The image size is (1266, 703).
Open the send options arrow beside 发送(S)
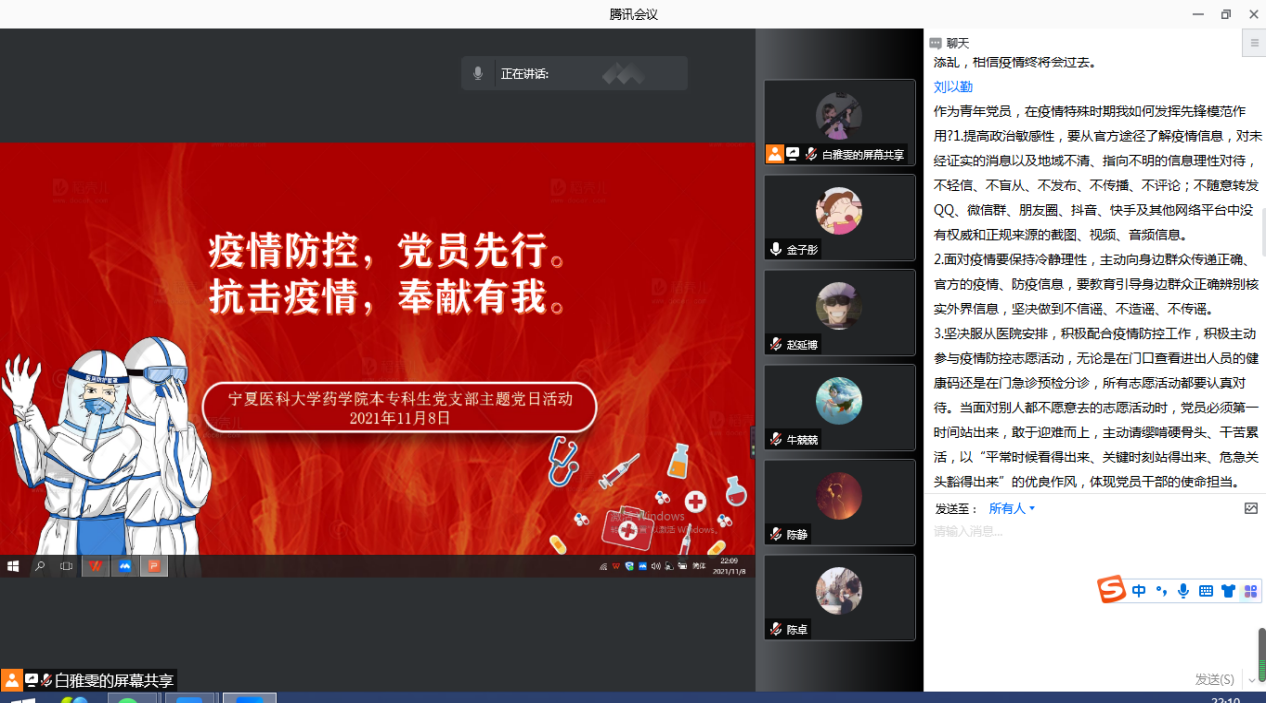tap(1252, 680)
